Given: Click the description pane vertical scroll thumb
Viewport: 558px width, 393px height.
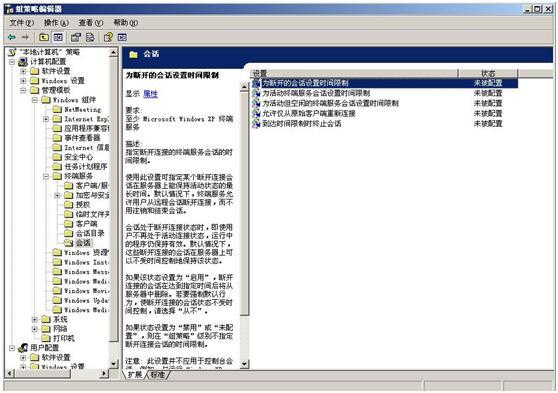Looking at the screenshot, I should (x=244, y=203).
